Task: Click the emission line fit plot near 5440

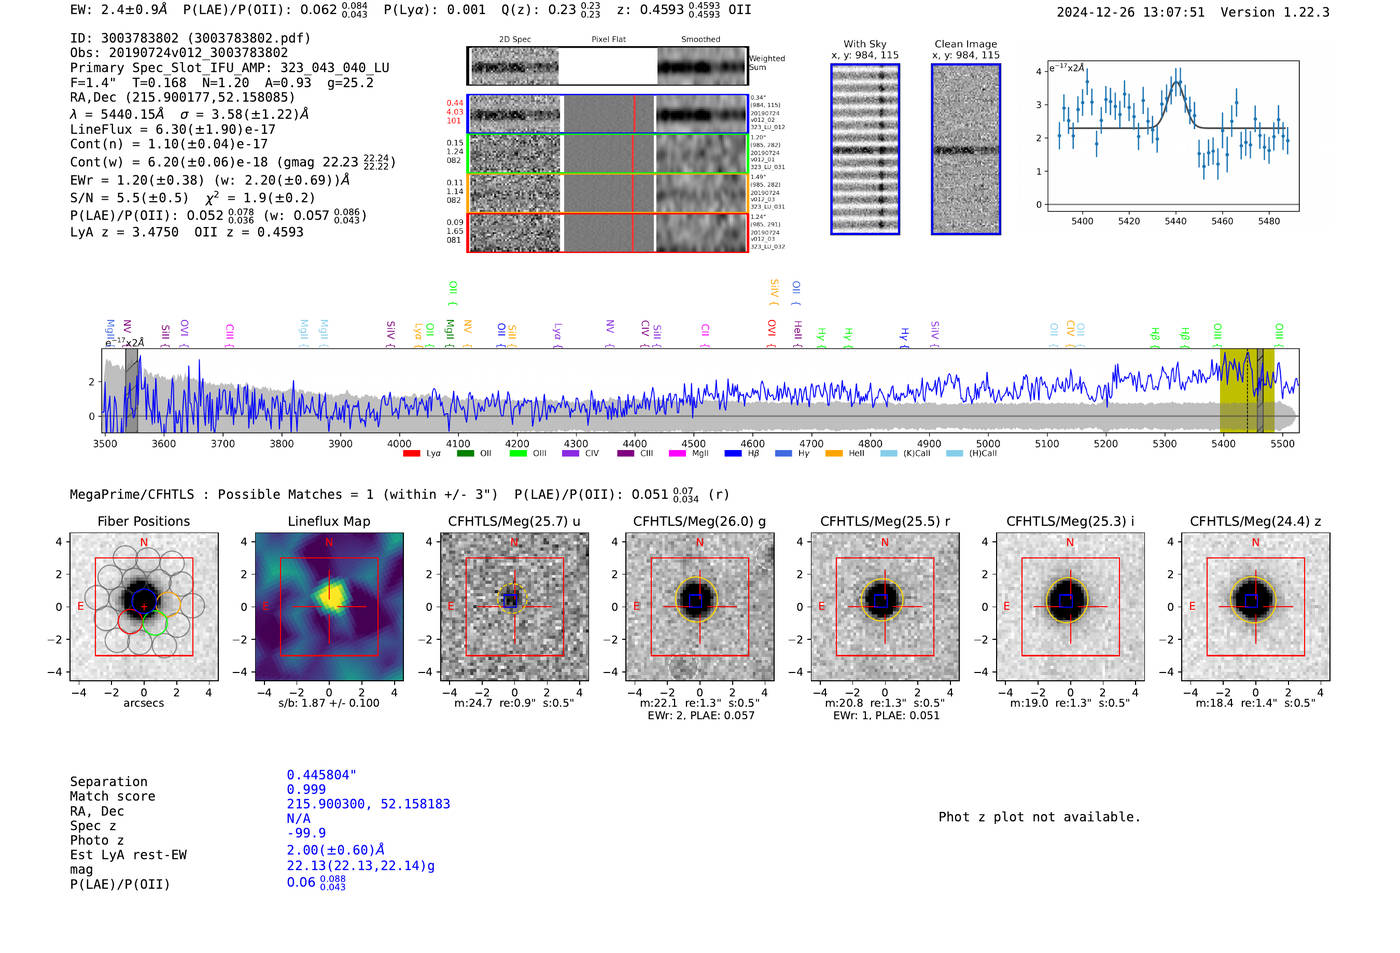Action: pyautogui.click(x=1172, y=136)
